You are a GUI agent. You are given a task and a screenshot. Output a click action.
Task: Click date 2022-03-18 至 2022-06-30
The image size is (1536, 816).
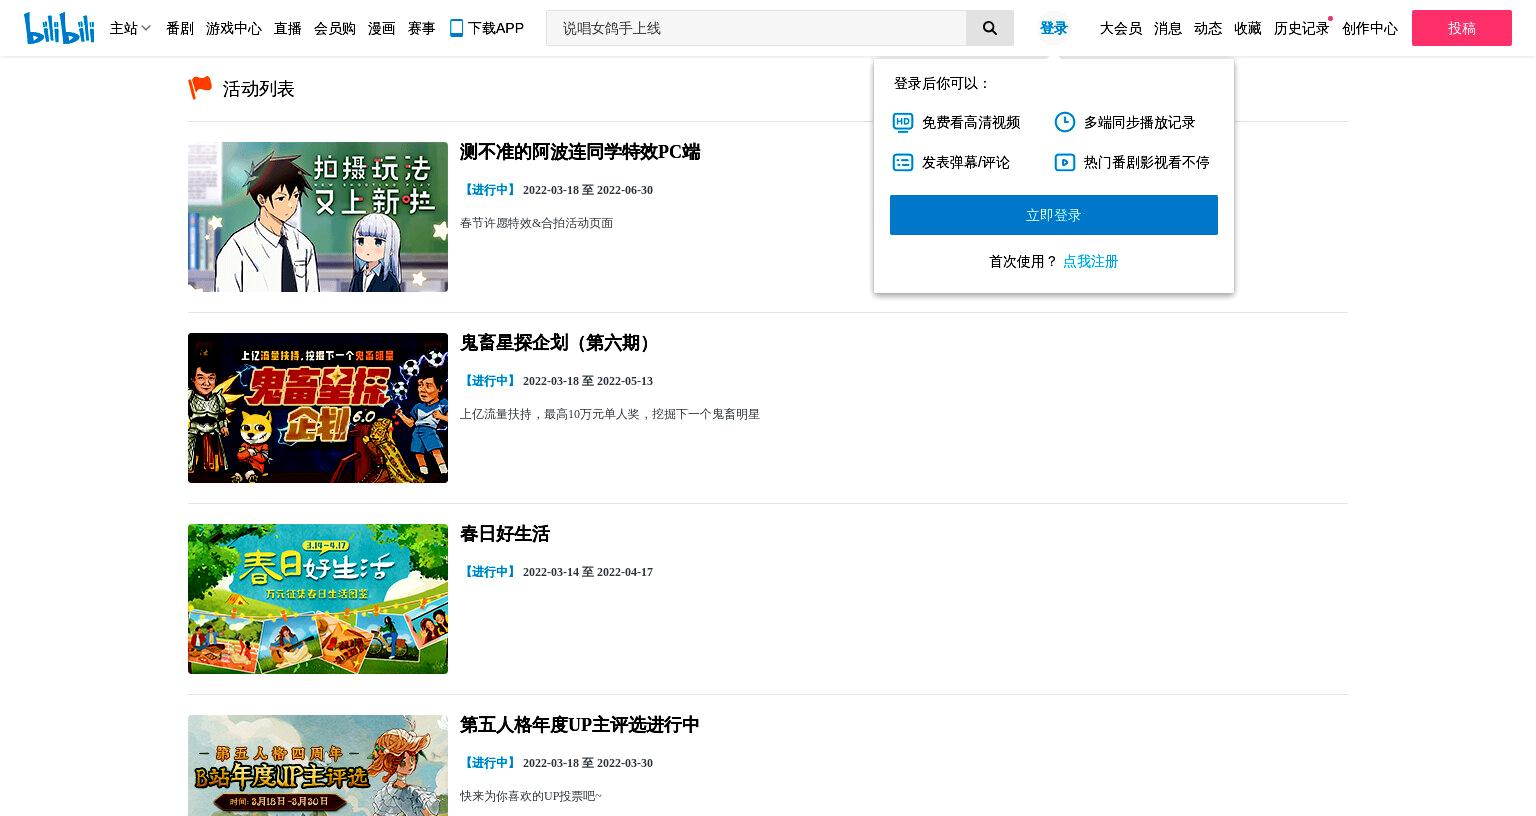click(588, 190)
